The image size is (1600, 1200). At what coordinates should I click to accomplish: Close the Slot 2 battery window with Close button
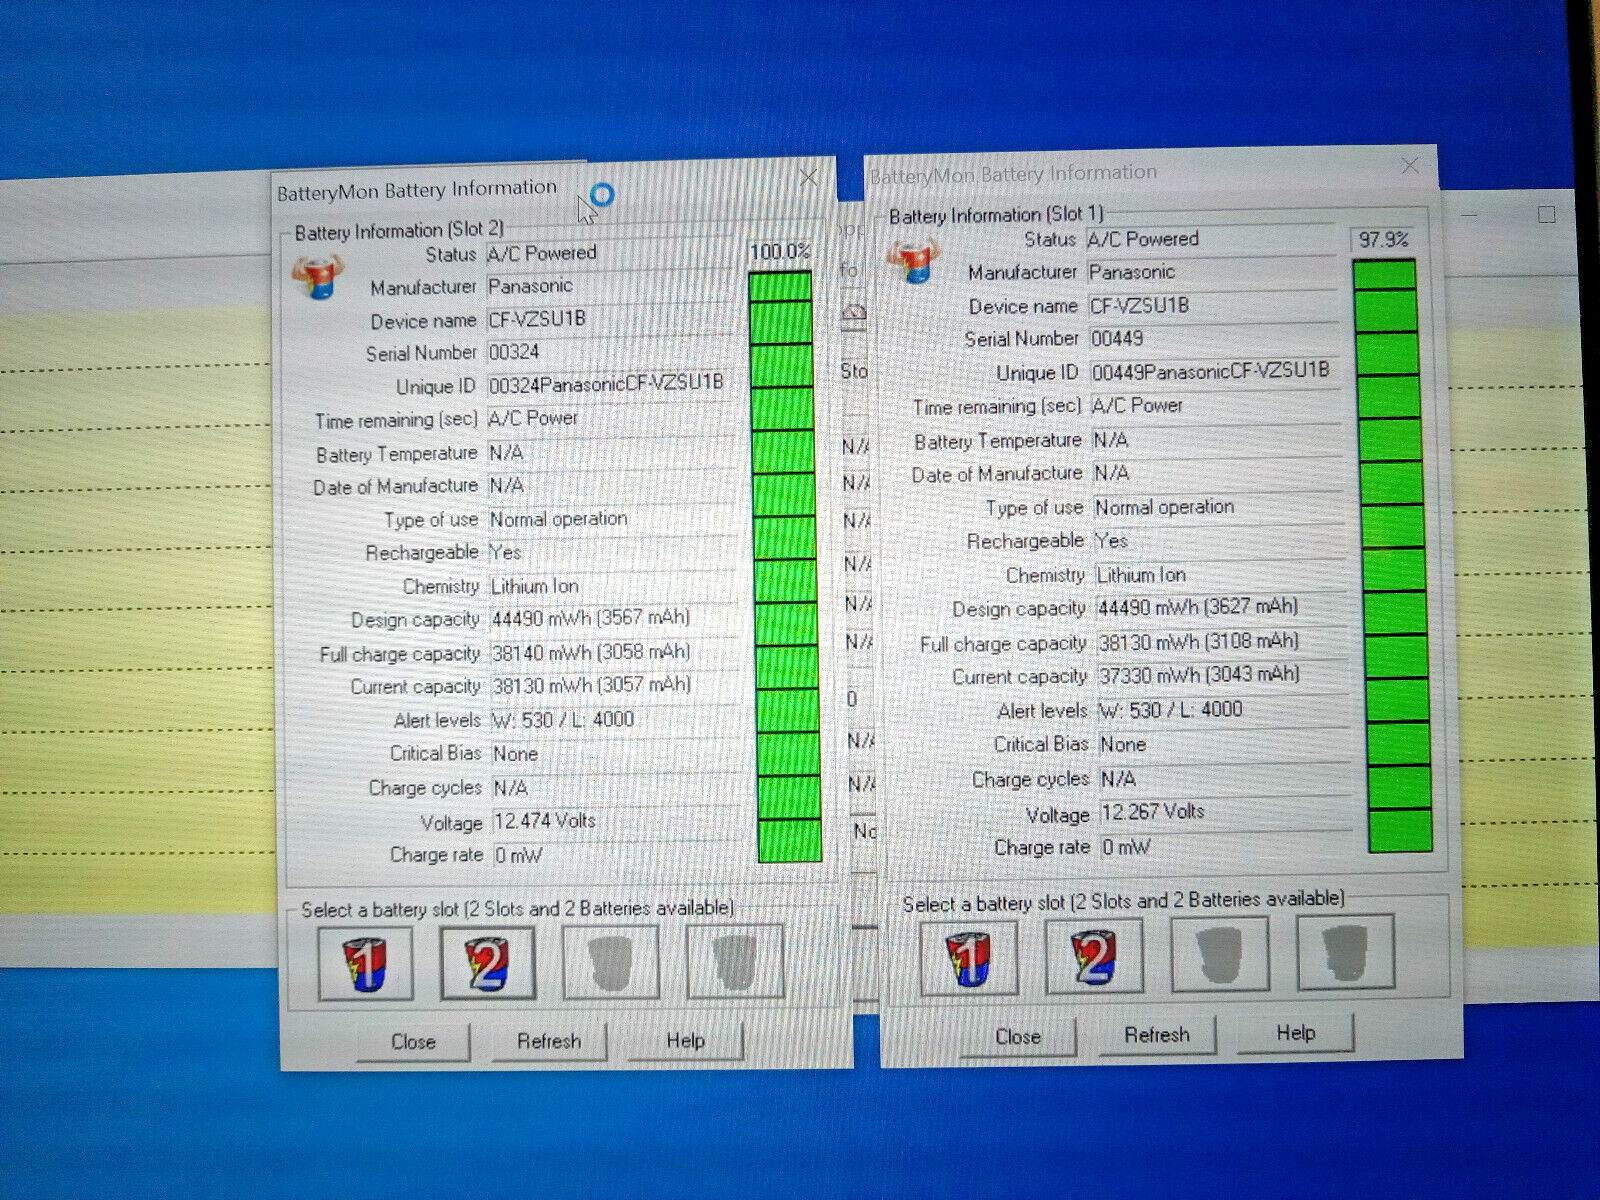413,1042
